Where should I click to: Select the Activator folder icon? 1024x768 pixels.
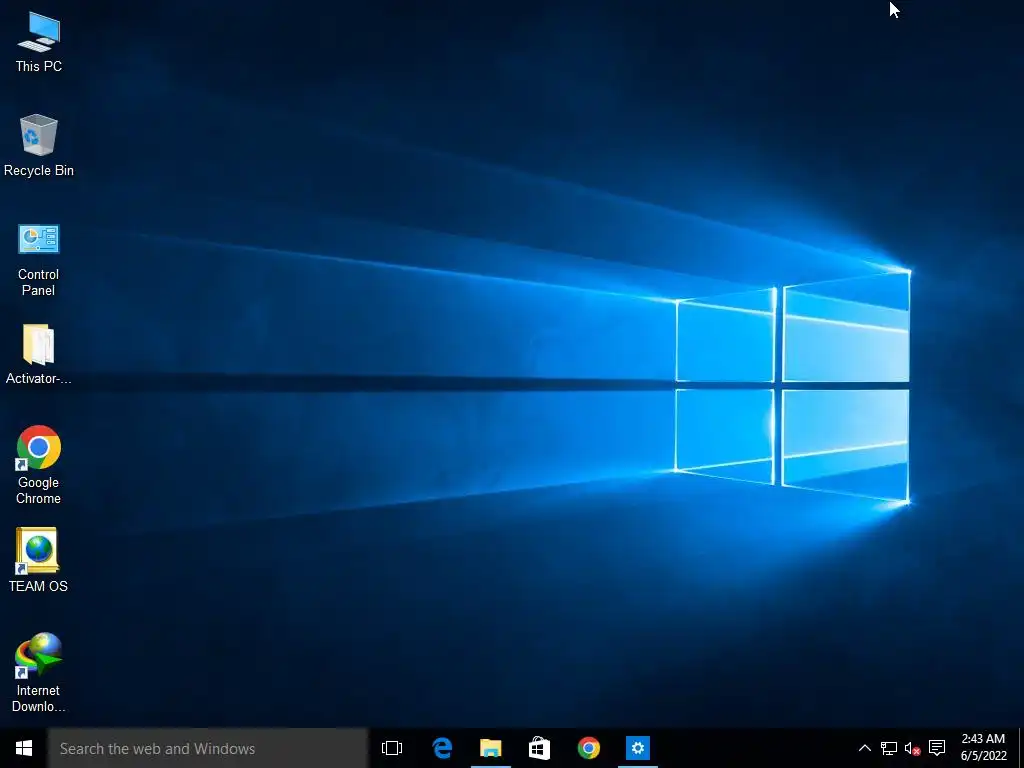click(39, 354)
